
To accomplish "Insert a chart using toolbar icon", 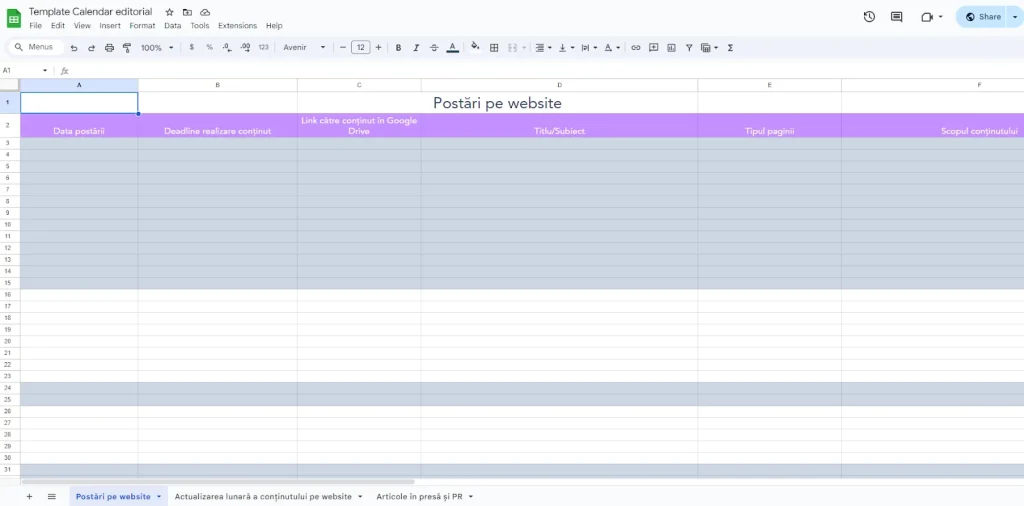I will pyautogui.click(x=671, y=47).
